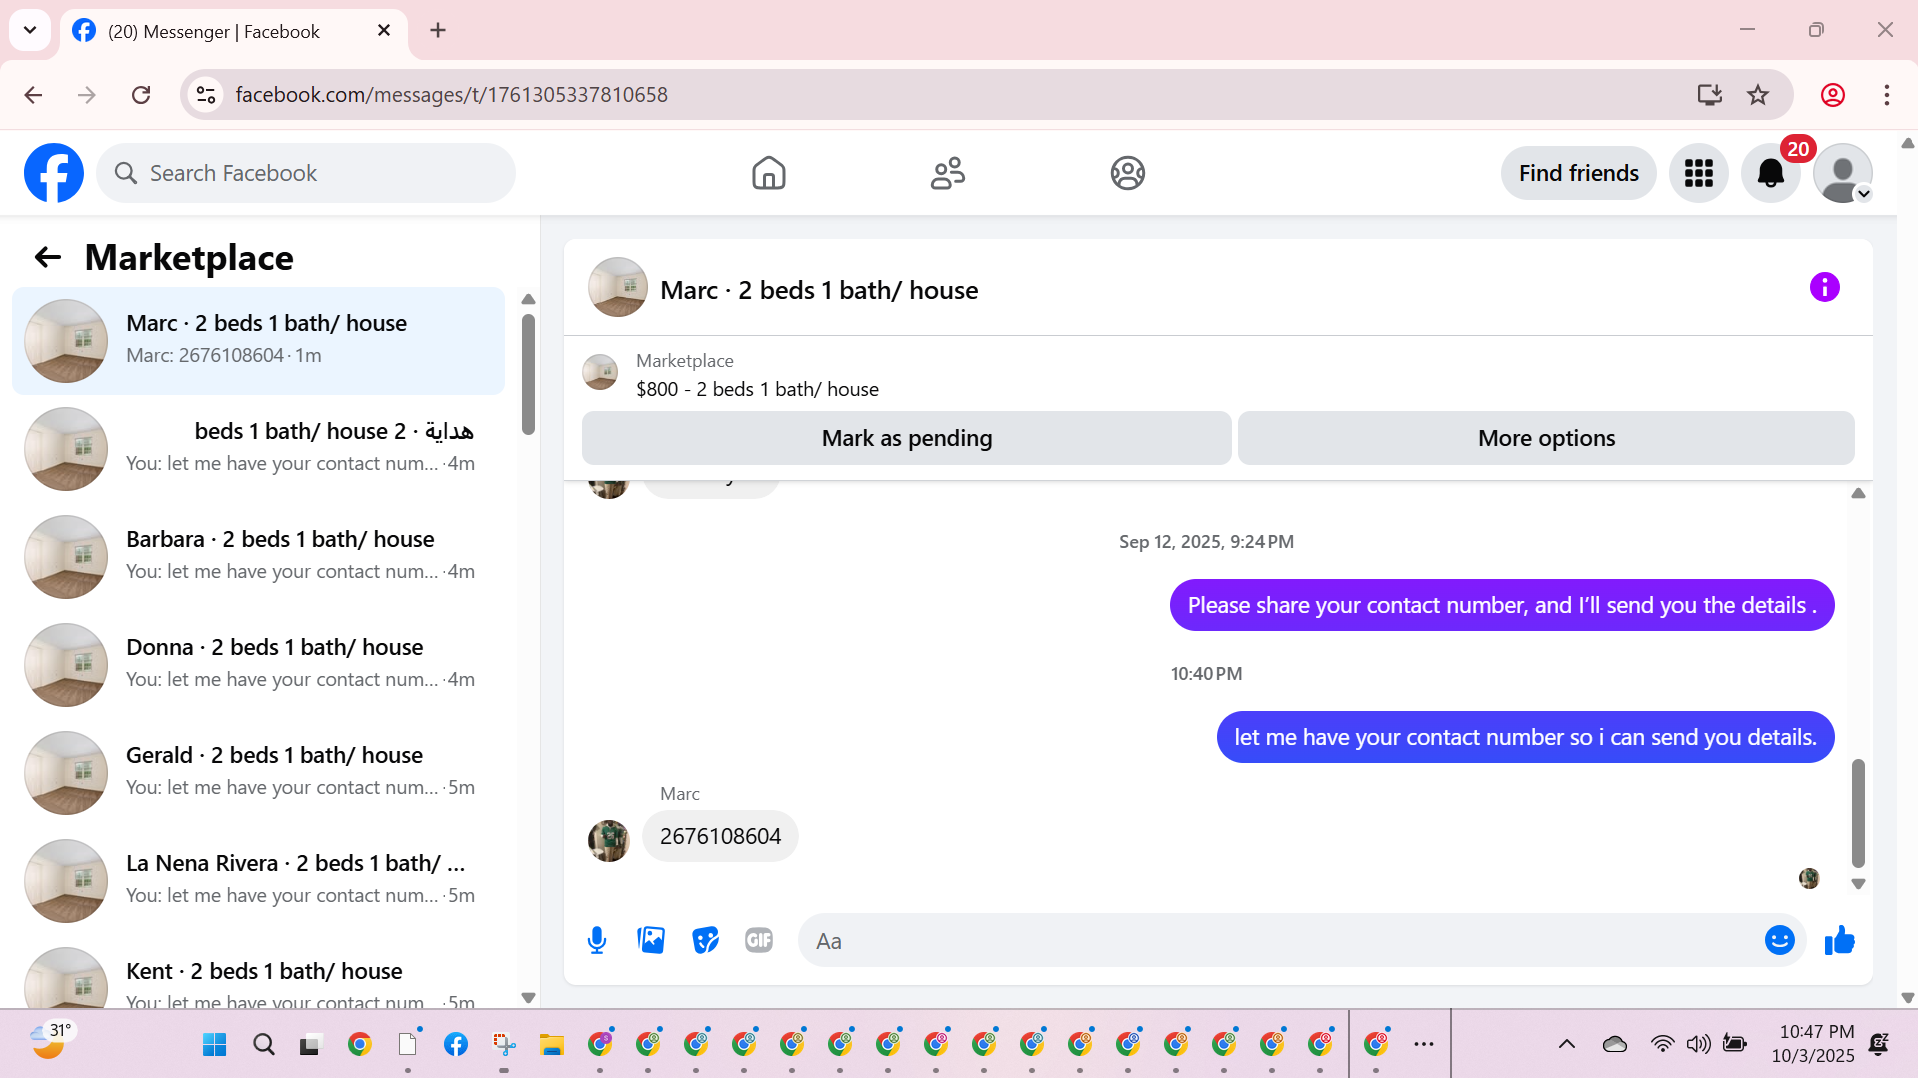Close the Messenger | Facebook tab
The width and height of the screenshot is (1918, 1078).
point(383,31)
